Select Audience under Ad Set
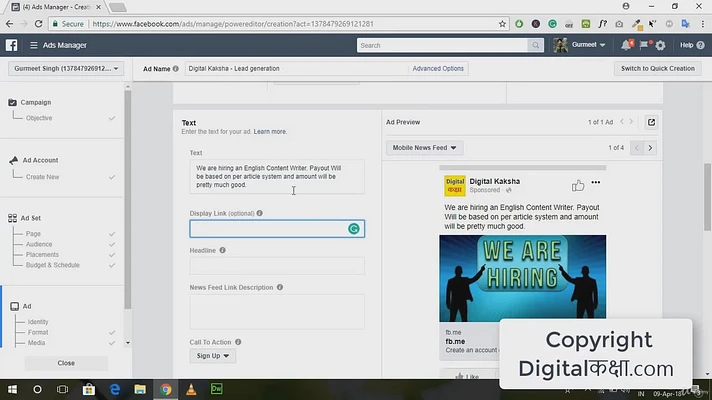The height and width of the screenshot is (400, 712). point(39,244)
